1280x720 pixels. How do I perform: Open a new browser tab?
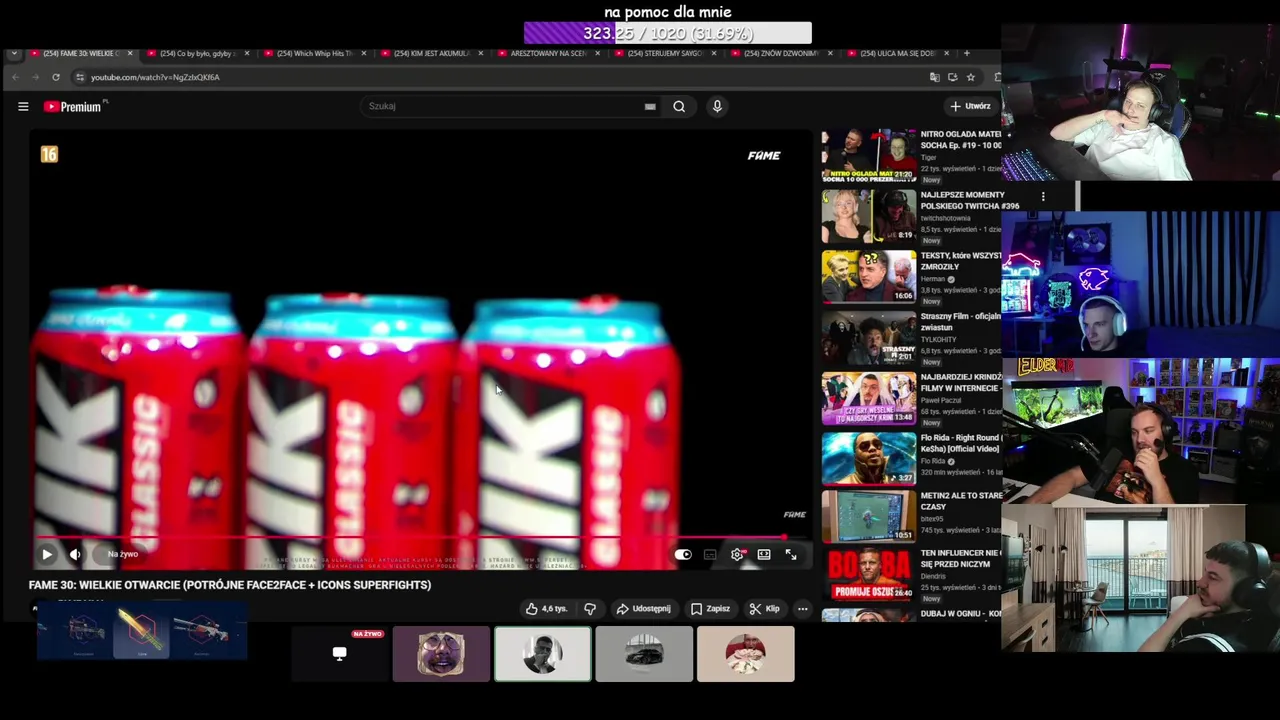966,53
